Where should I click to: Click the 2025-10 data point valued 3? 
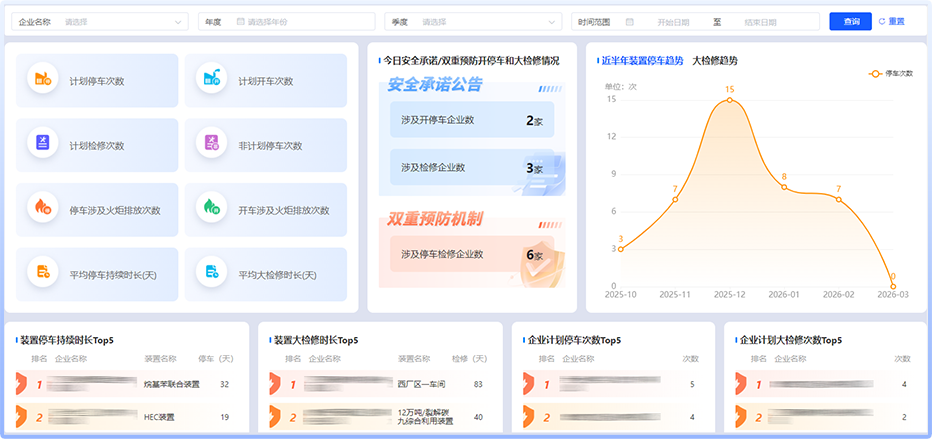(x=621, y=249)
